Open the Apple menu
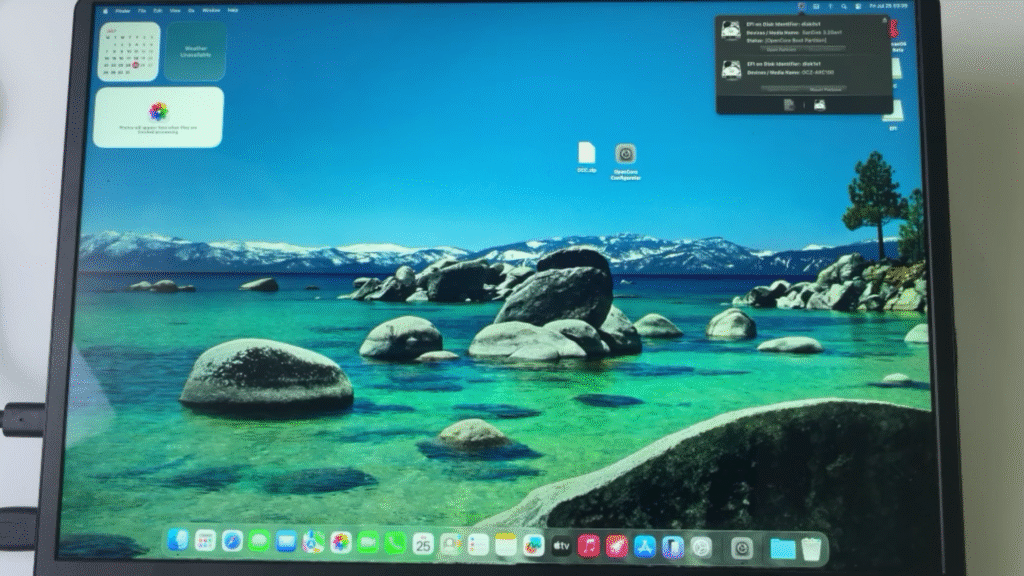 [x=105, y=10]
